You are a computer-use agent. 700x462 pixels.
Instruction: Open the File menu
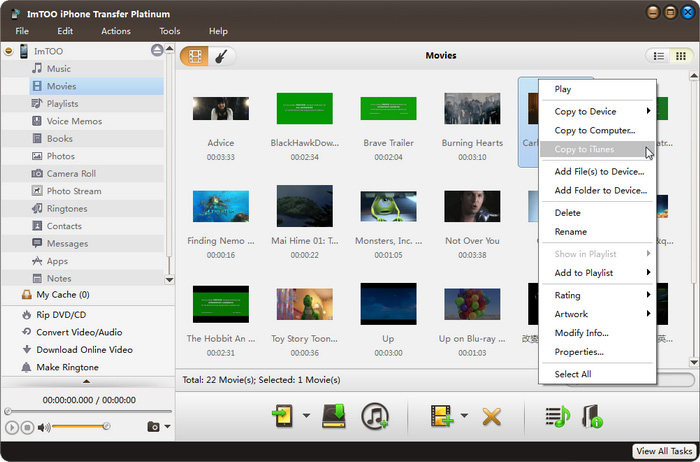[x=22, y=31]
